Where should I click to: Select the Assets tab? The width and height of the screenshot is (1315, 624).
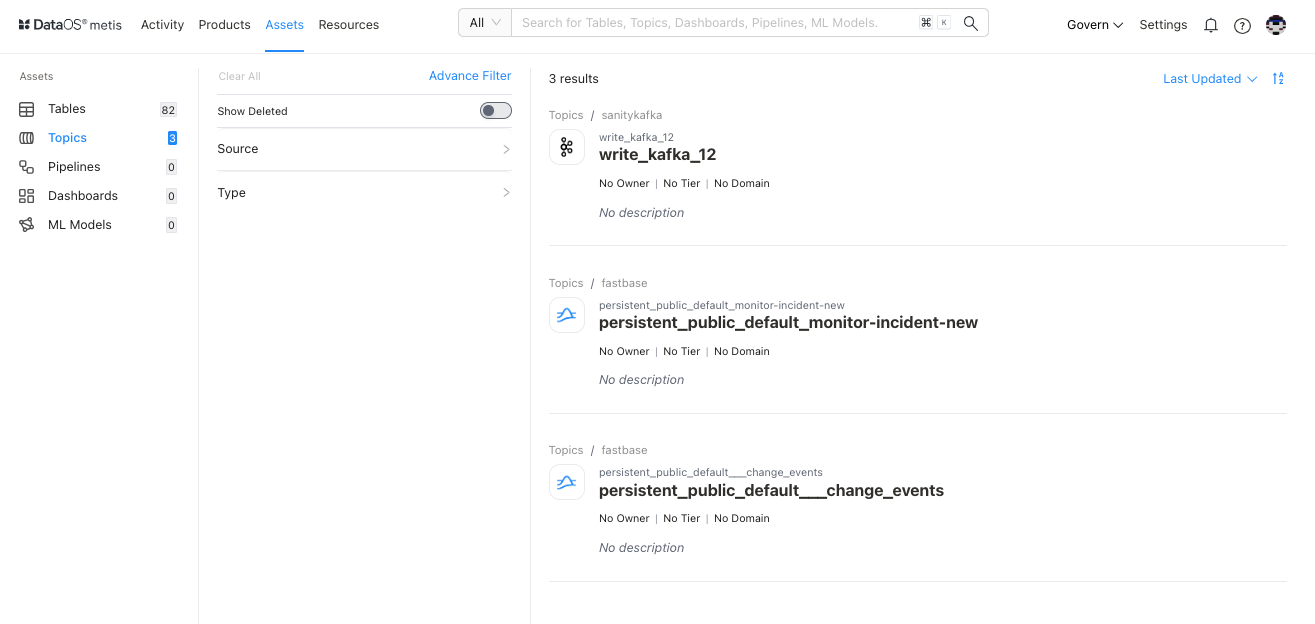[x=285, y=25]
